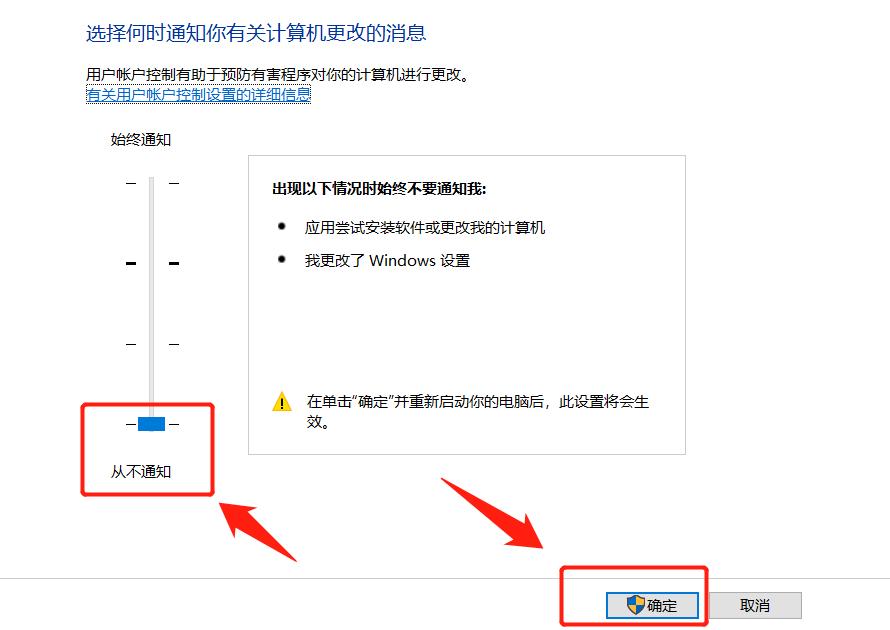This screenshot has width=890, height=630.
Task: Set slider to topmost tick under 始终通知
Action: (152, 183)
